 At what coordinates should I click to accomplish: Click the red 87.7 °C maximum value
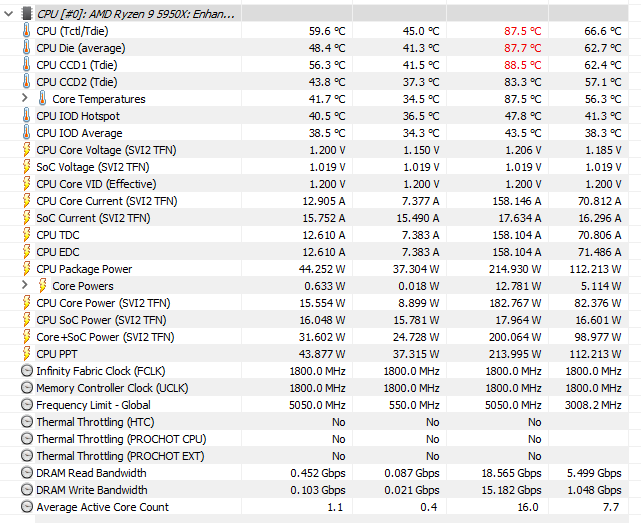(522, 48)
